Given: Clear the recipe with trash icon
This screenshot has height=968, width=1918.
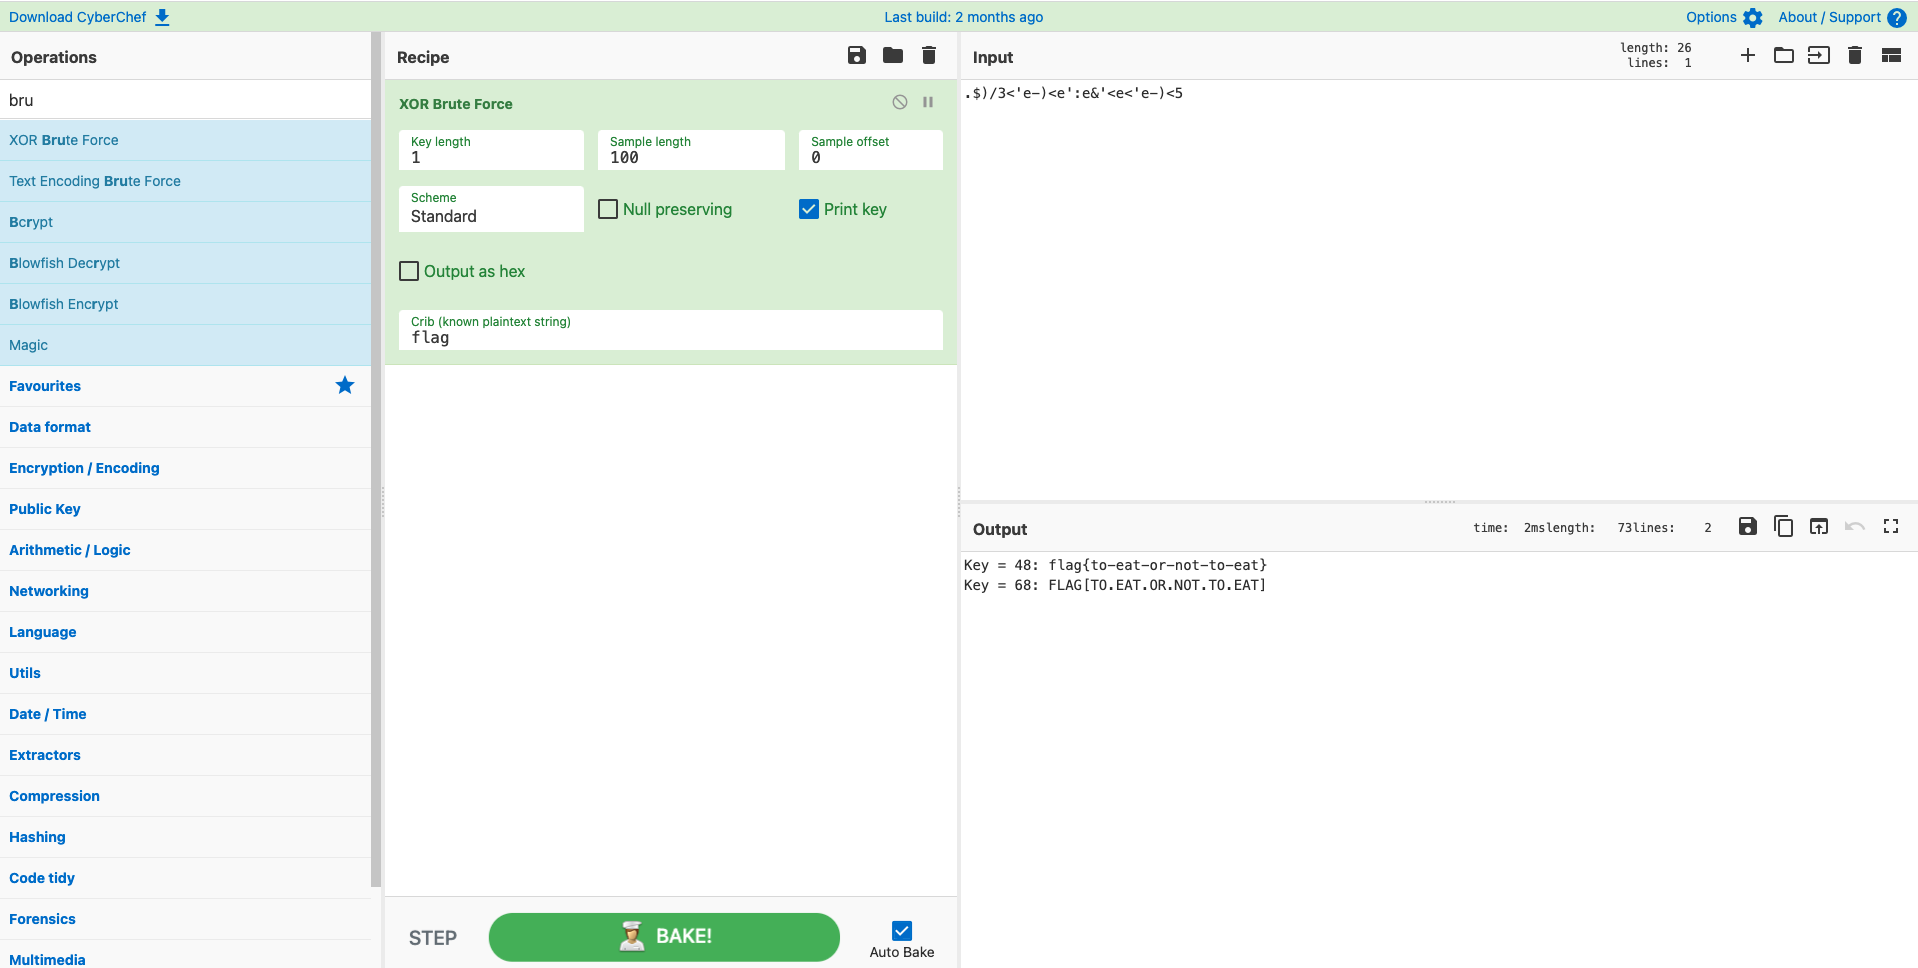Looking at the screenshot, I should click(929, 56).
